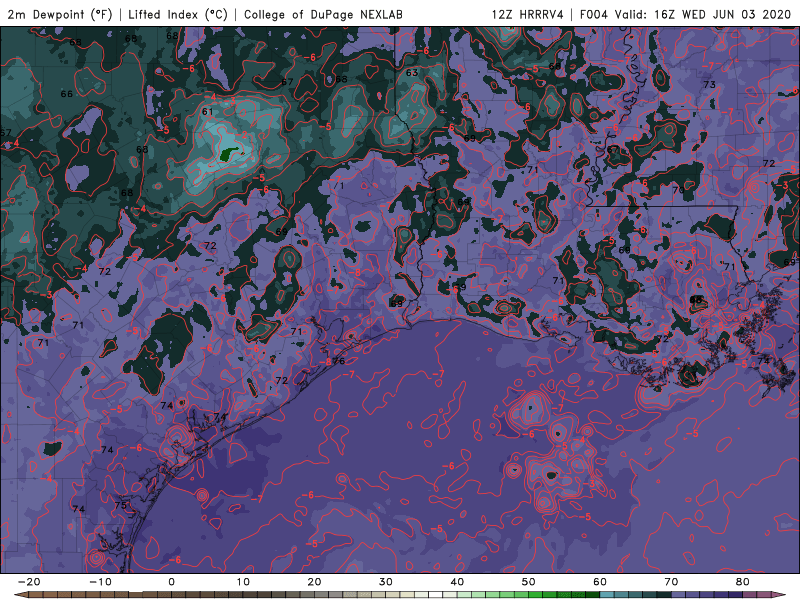Click the 0 label on the color scale

[171, 582]
